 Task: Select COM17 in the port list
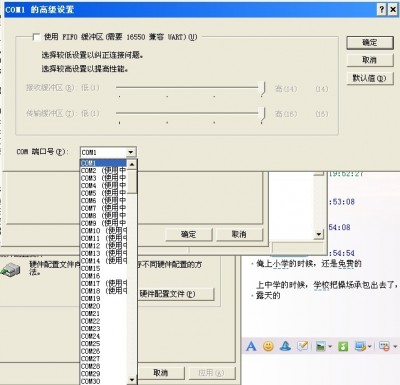pyautogui.click(x=104, y=283)
